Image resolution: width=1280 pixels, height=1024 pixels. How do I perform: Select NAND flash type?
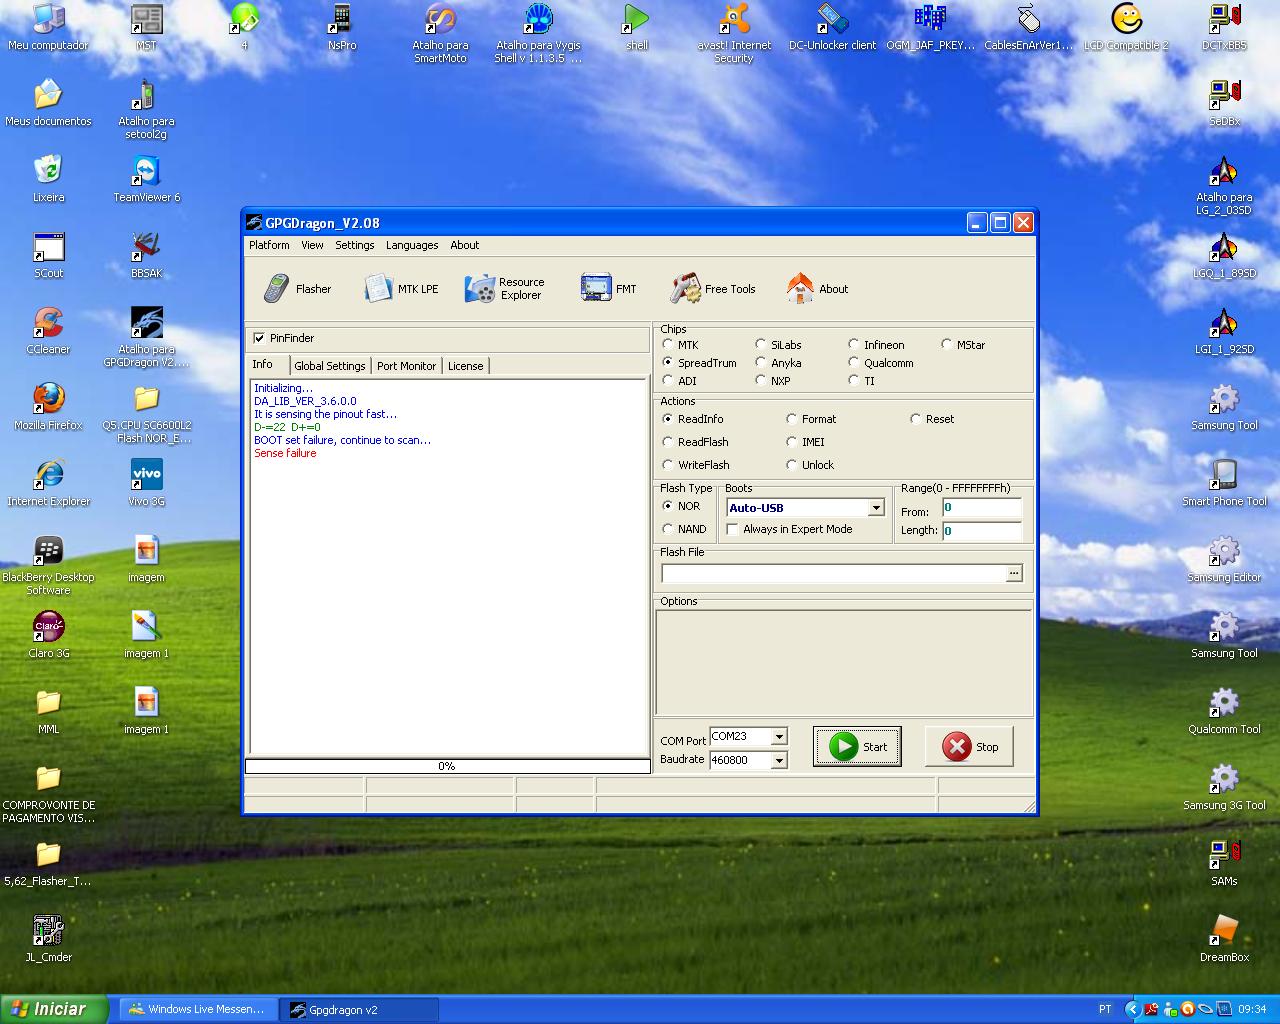pyautogui.click(x=668, y=529)
